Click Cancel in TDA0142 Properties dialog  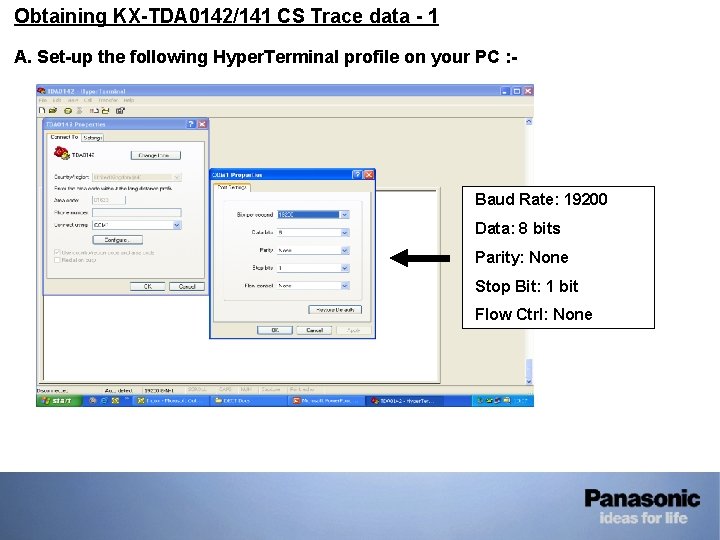click(x=187, y=287)
